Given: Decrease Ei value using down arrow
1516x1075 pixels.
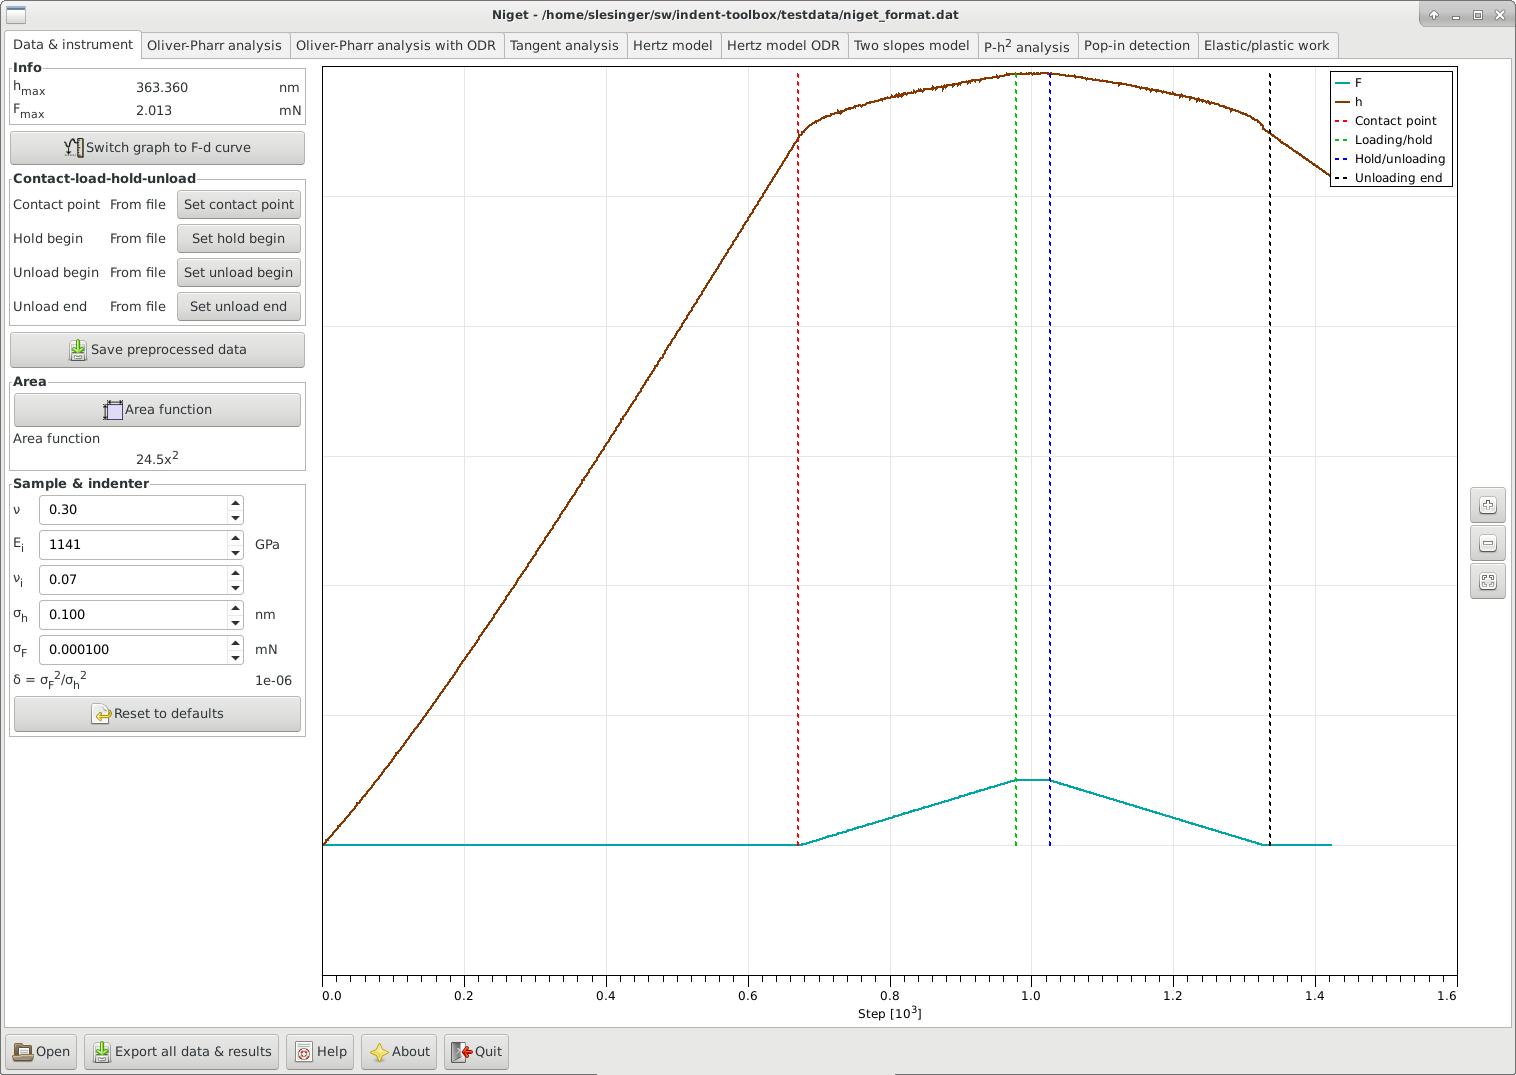Looking at the screenshot, I should tap(236, 552).
